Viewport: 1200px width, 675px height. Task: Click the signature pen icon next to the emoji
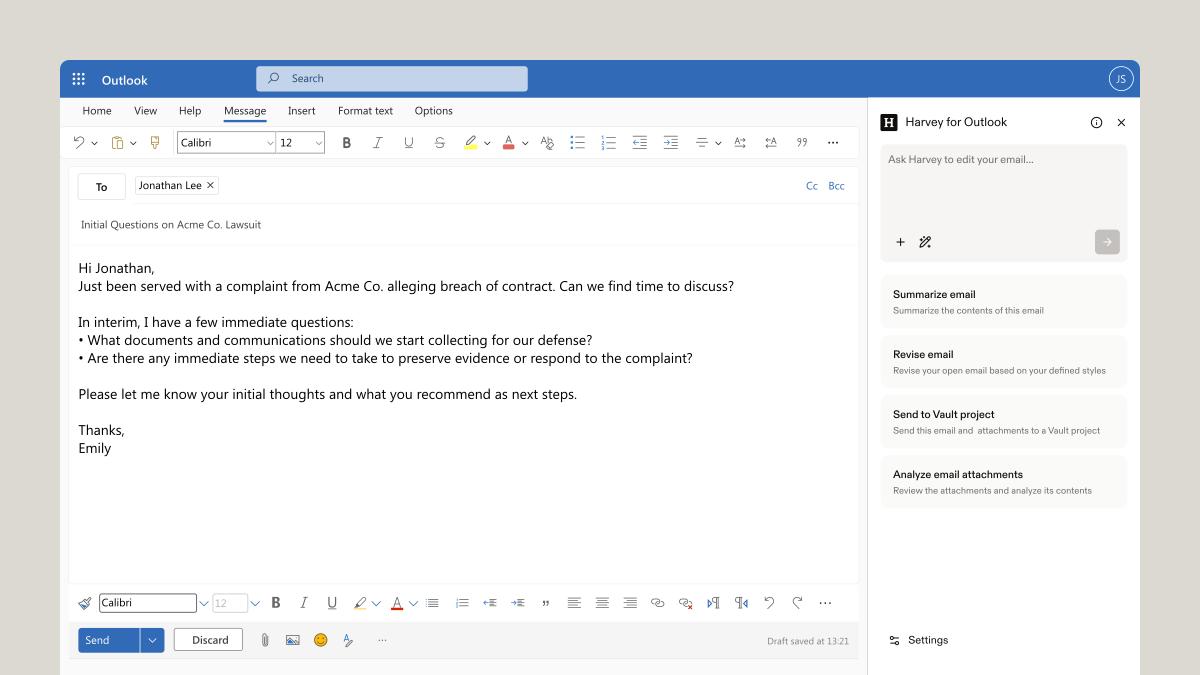coord(348,640)
